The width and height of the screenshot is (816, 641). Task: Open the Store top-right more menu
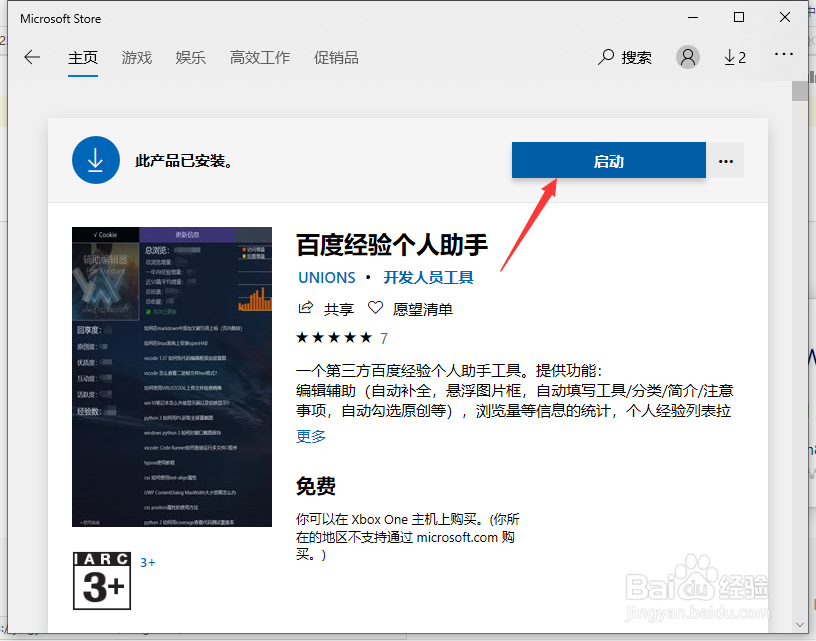[x=784, y=54]
